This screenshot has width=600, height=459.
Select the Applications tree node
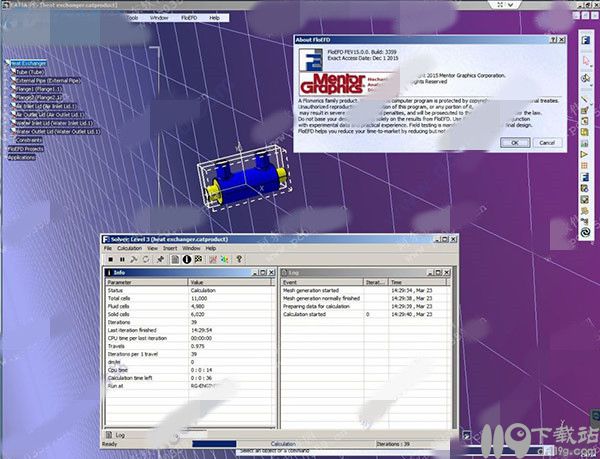[22, 157]
